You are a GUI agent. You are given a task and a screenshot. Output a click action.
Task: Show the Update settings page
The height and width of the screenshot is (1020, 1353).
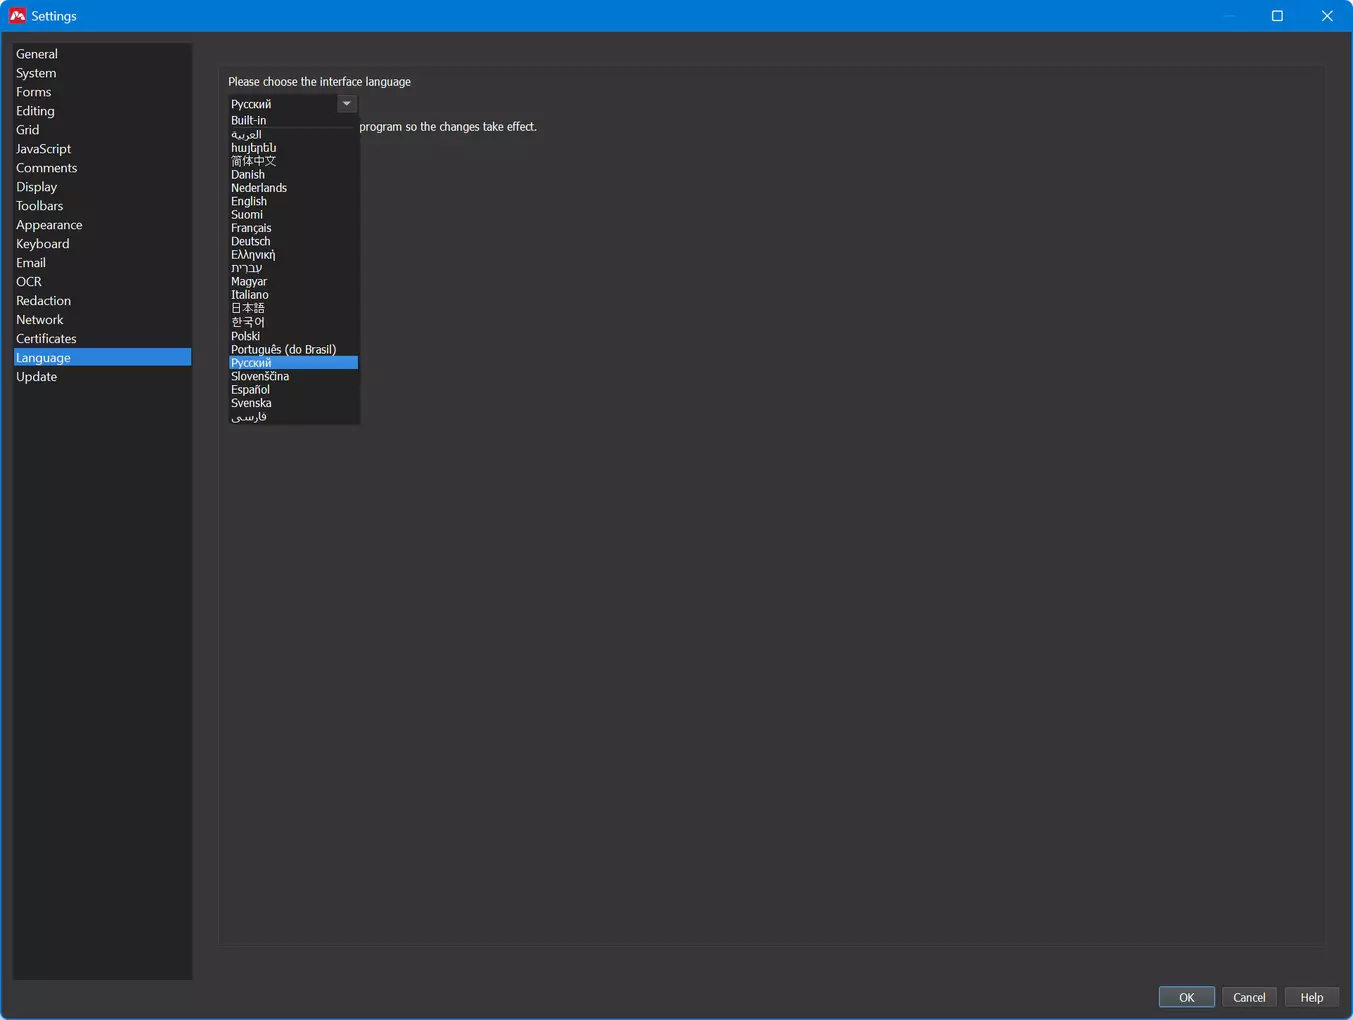click(x=36, y=377)
